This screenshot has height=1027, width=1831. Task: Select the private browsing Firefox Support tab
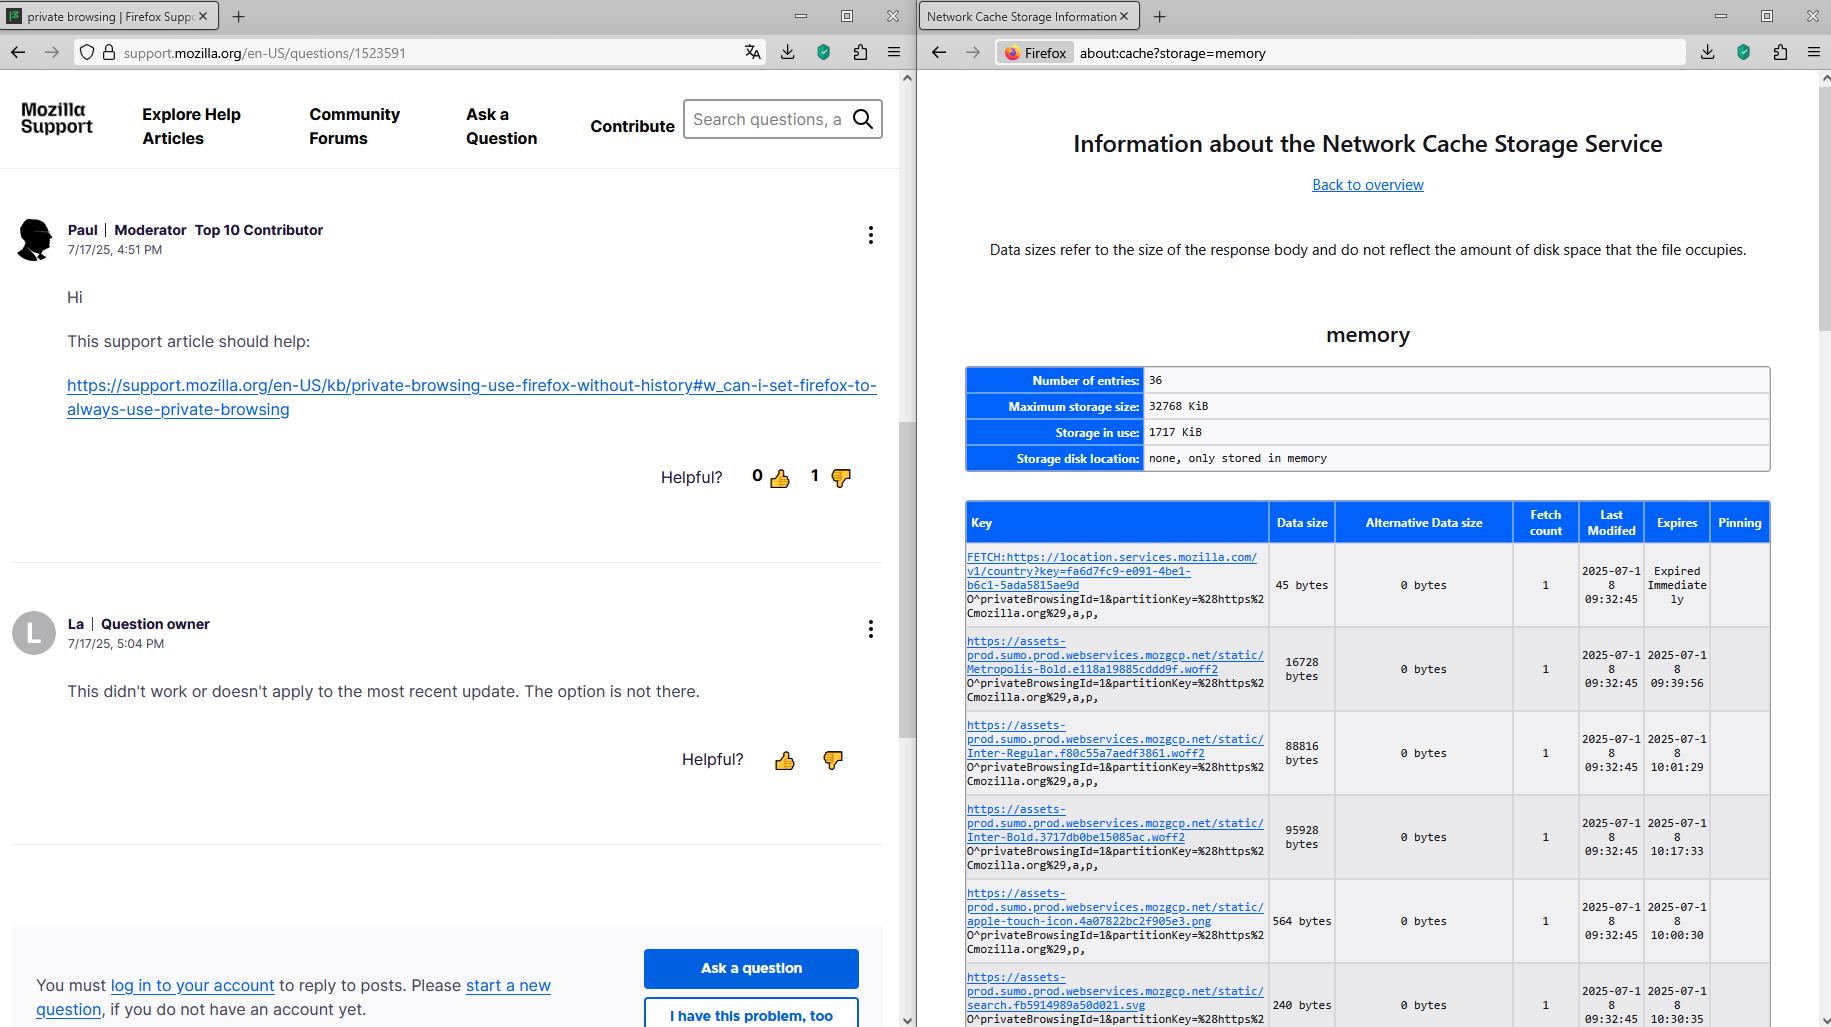point(110,16)
